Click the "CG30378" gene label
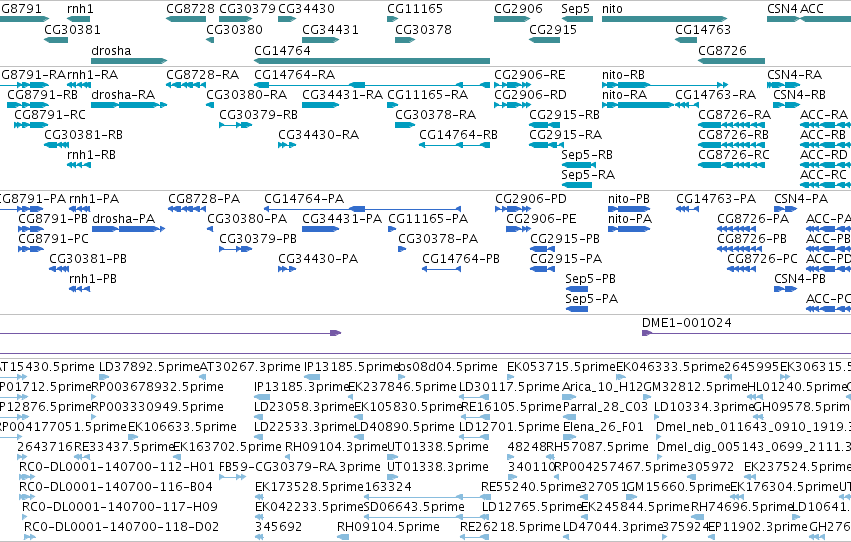 point(423,29)
